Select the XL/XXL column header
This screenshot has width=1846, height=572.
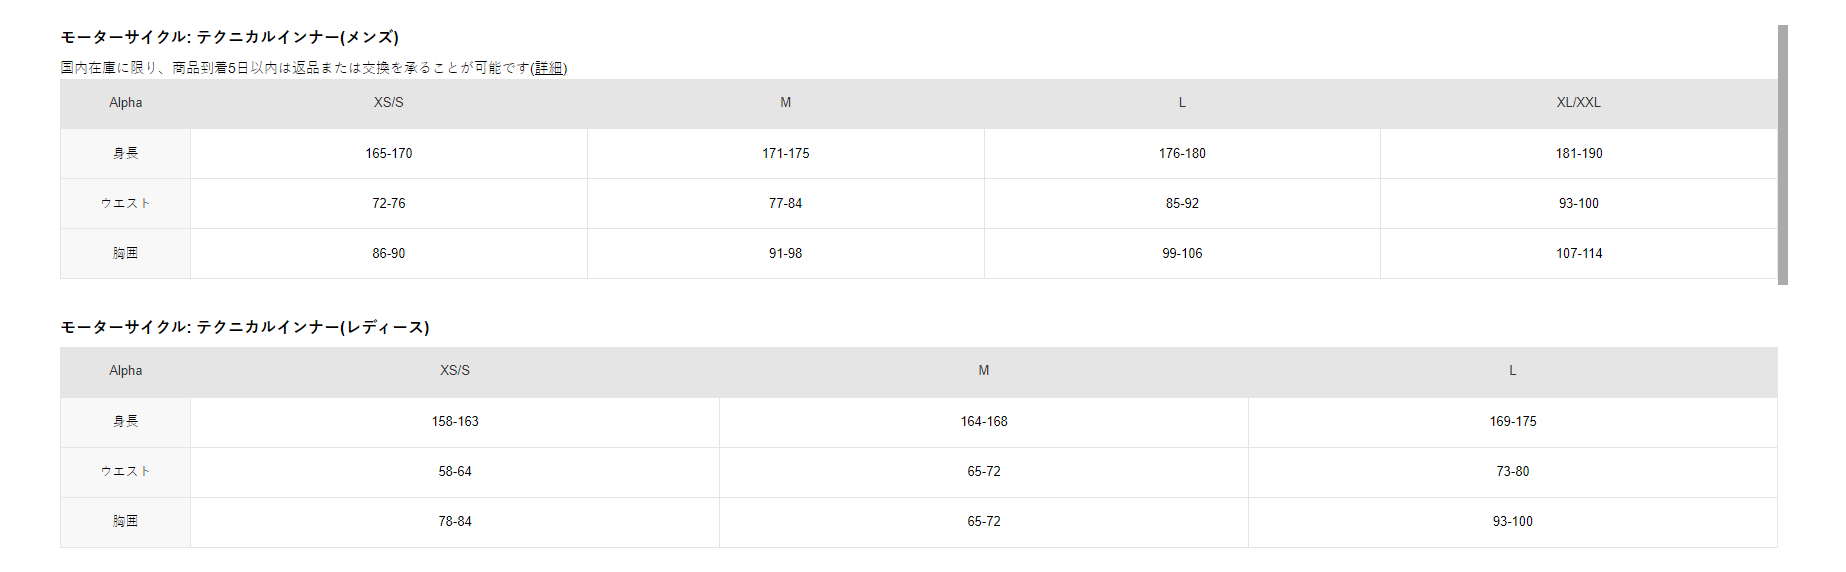point(1578,103)
